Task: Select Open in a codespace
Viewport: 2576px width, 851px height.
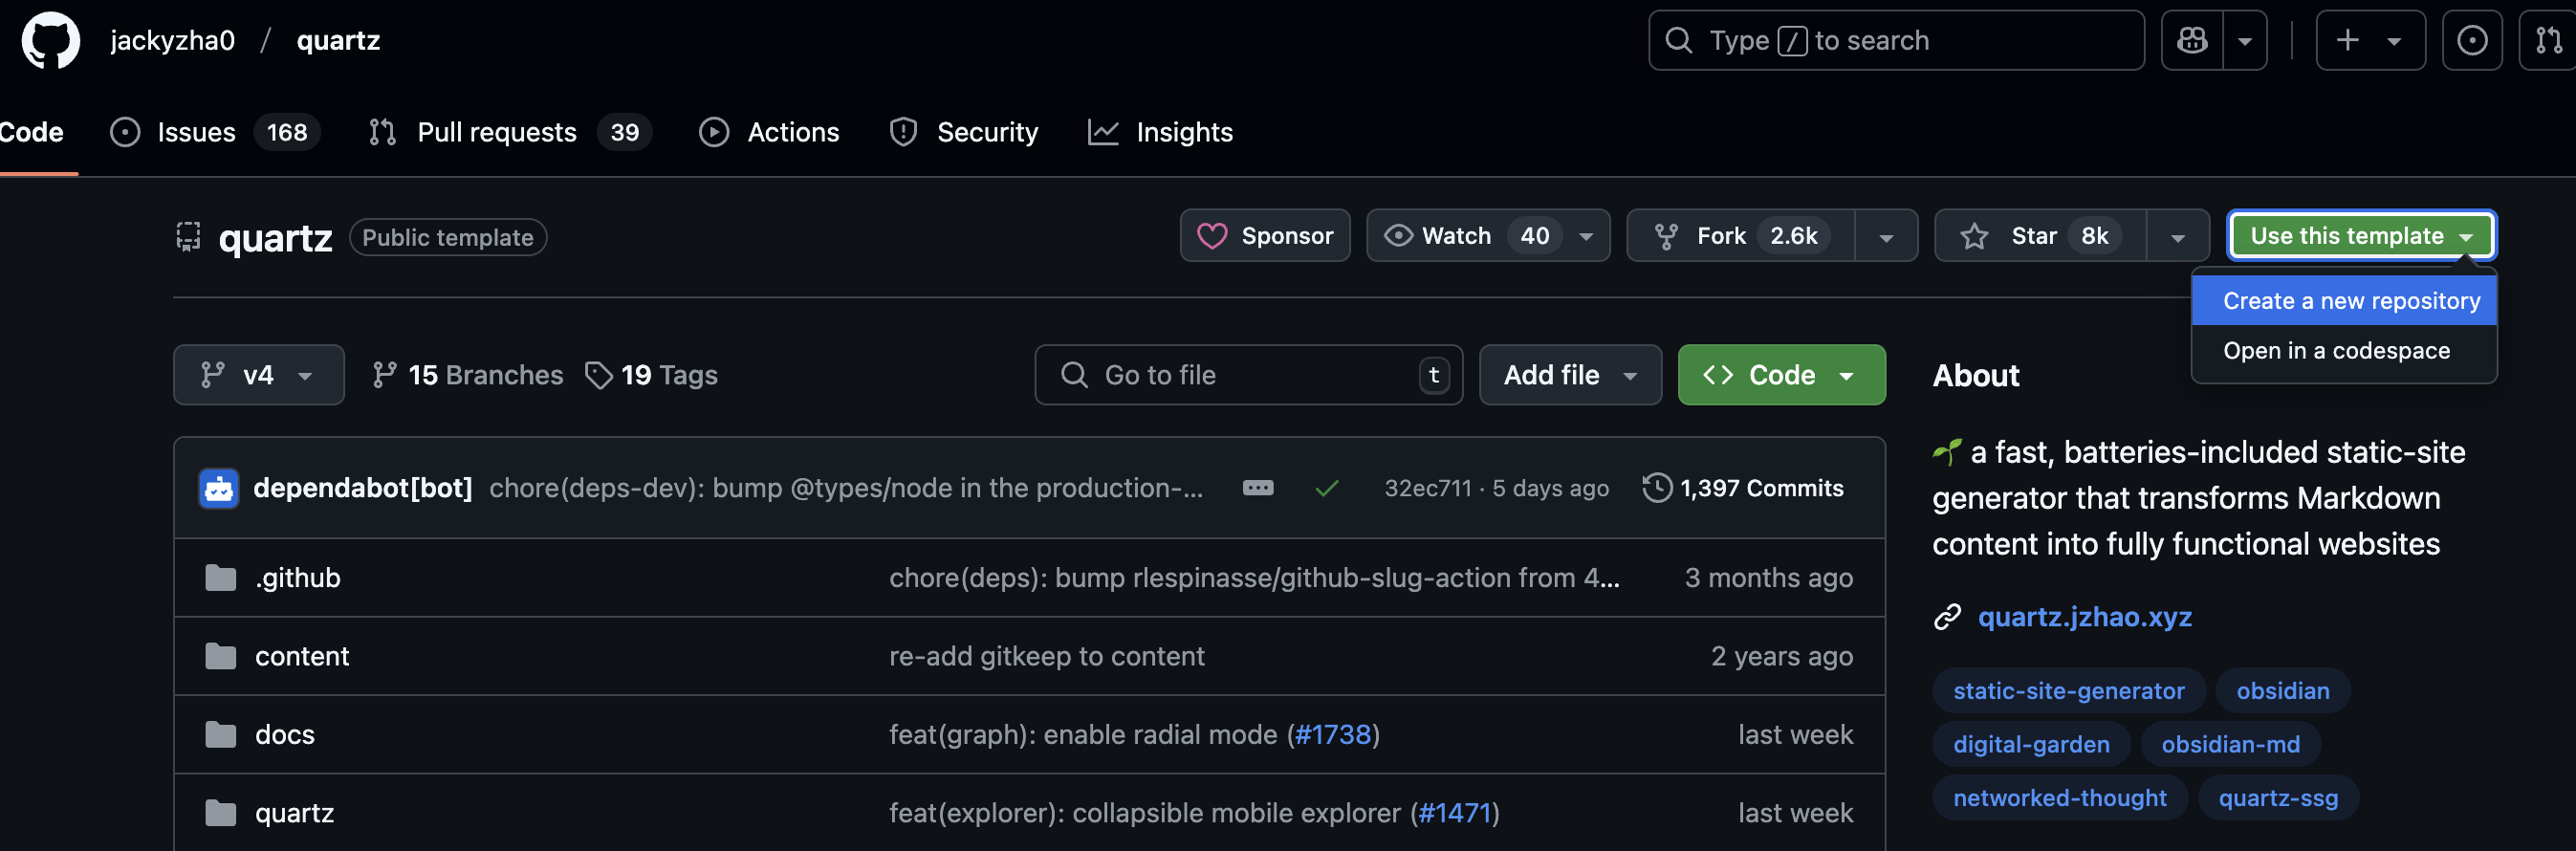Action: [2344, 351]
